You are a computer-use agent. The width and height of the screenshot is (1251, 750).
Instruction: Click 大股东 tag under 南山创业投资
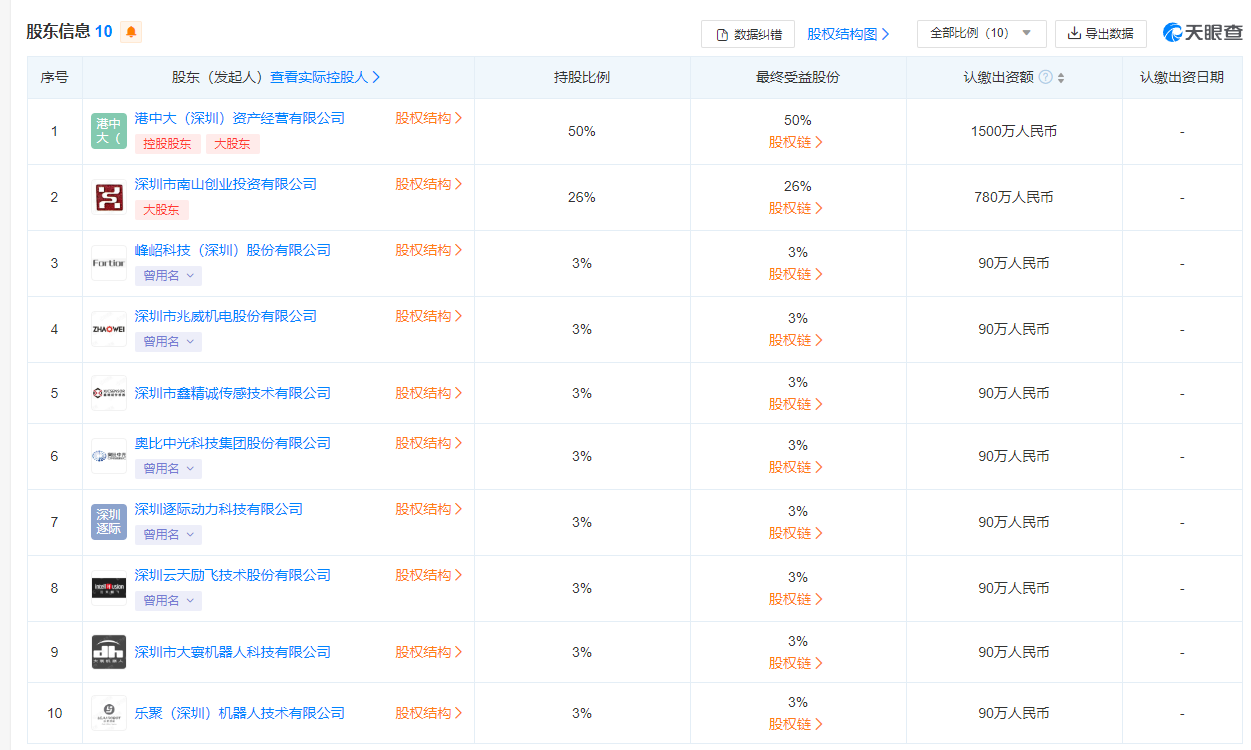click(x=162, y=210)
